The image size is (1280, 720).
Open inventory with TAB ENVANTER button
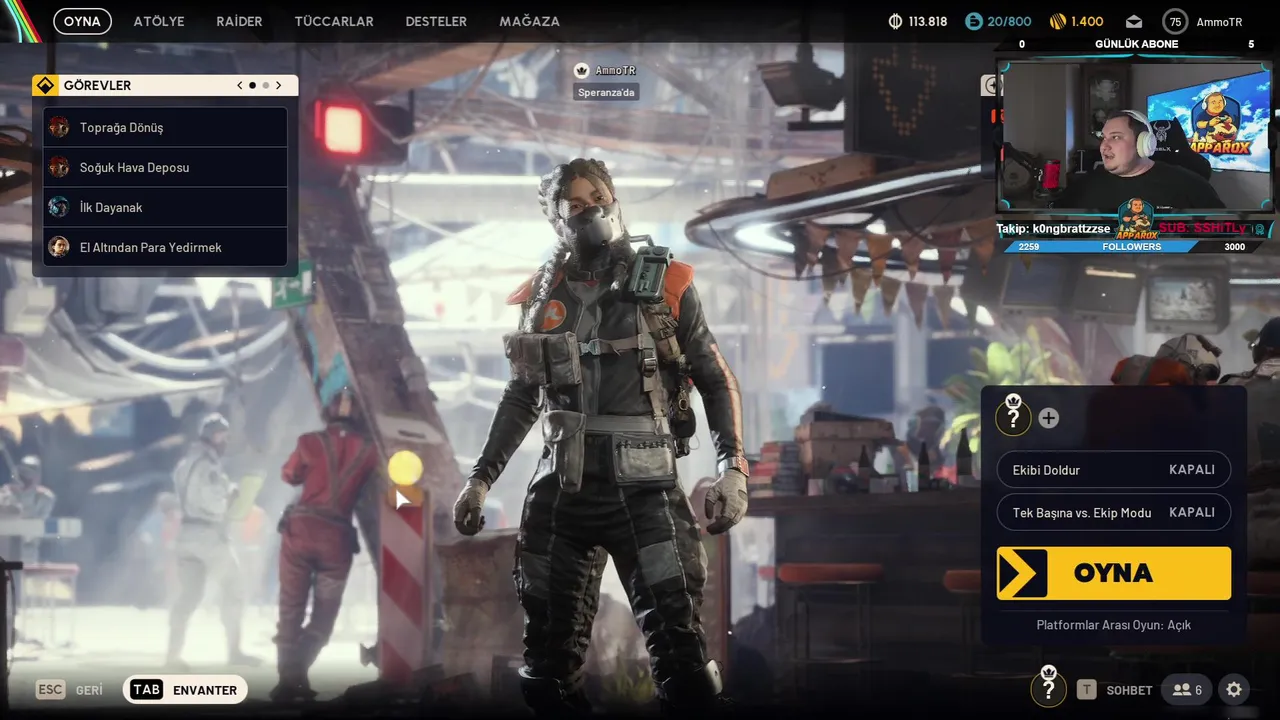(x=185, y=690)
